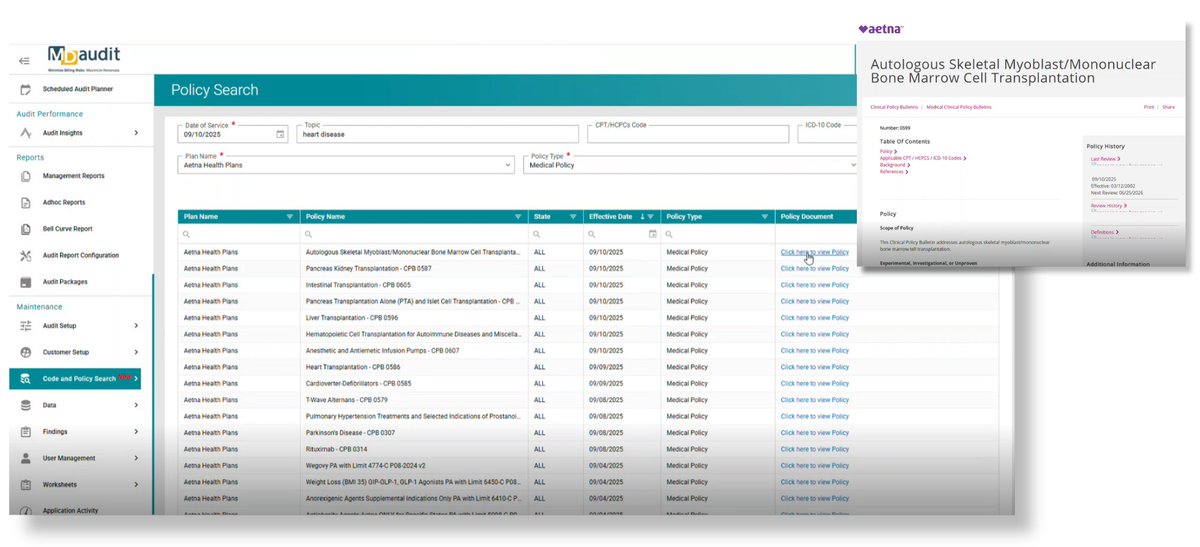Open Clinical Policy Bulletins link in Aetna page

895,106
